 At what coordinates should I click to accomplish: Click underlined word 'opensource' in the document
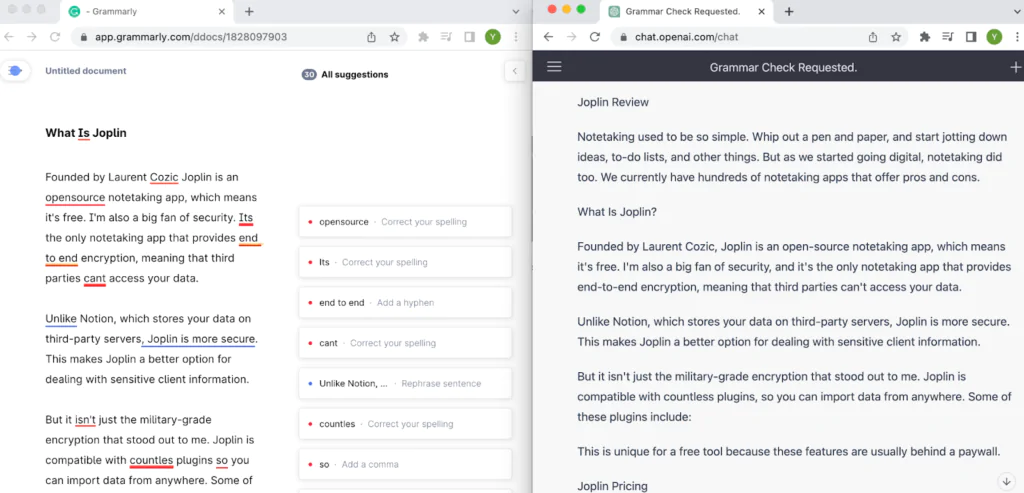(x=75, y=198)
